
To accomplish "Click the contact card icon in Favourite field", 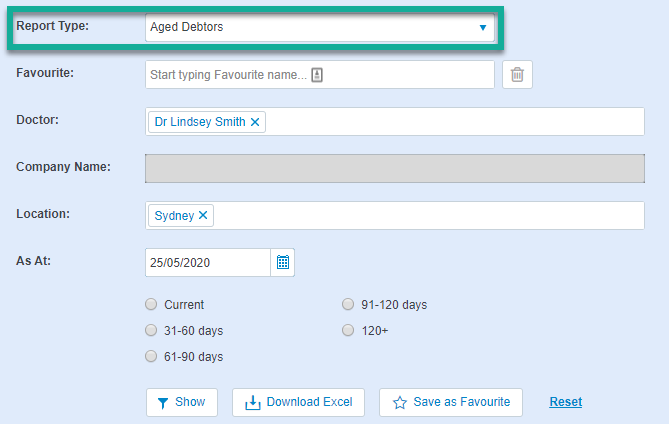I will [x=317, y=75].
